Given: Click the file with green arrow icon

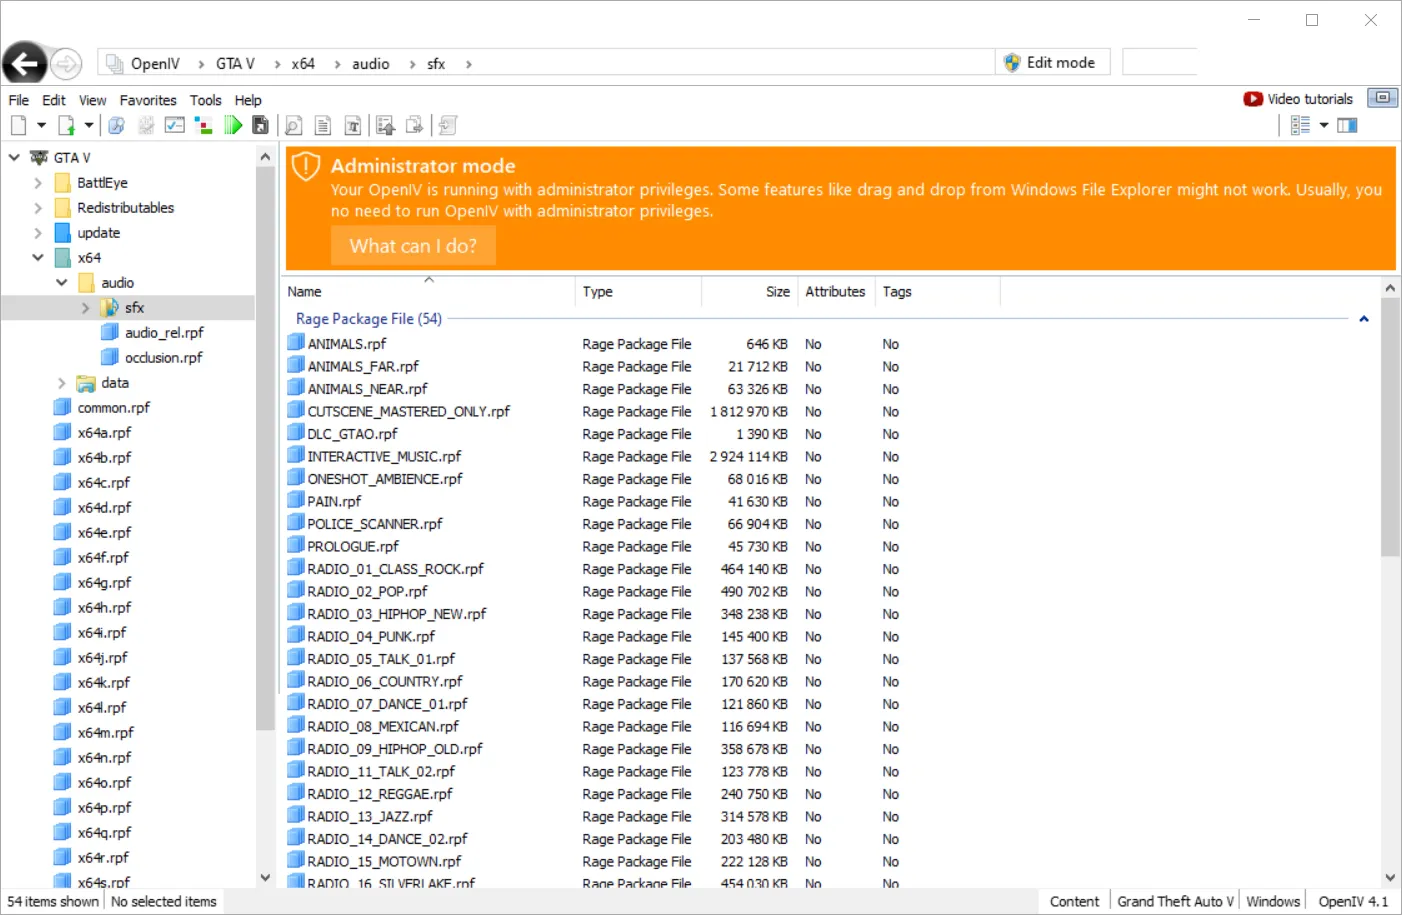Looking at the screenshot, I should click(x=67, y=125).
